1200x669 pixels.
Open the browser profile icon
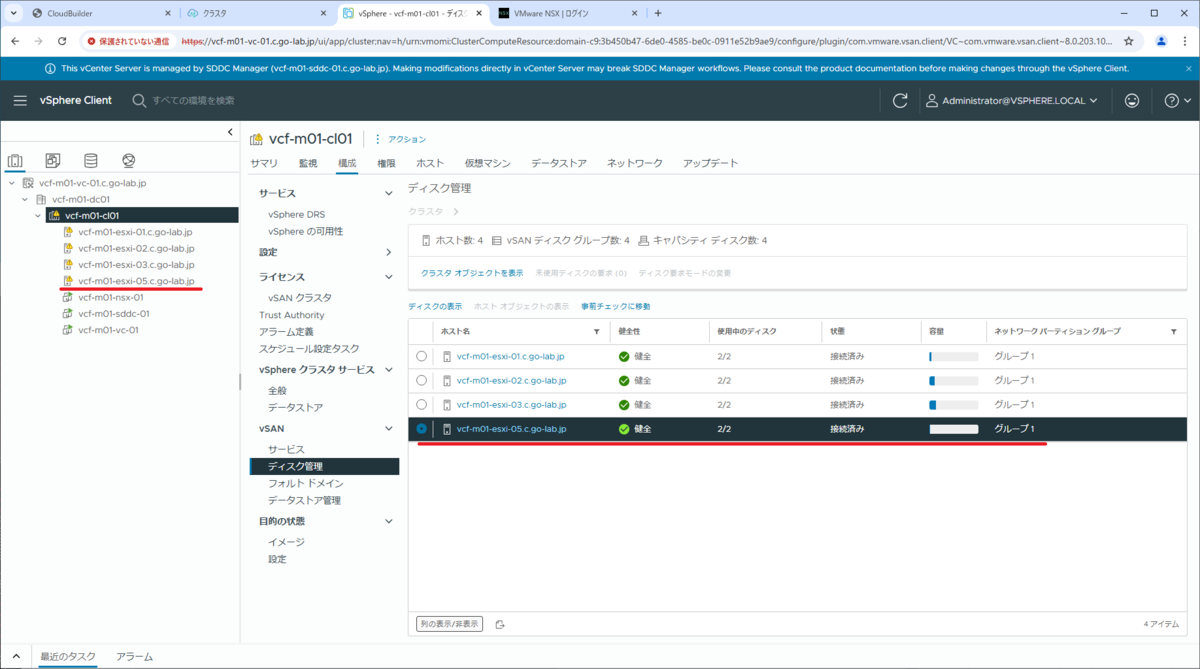tap(1161, 41)
